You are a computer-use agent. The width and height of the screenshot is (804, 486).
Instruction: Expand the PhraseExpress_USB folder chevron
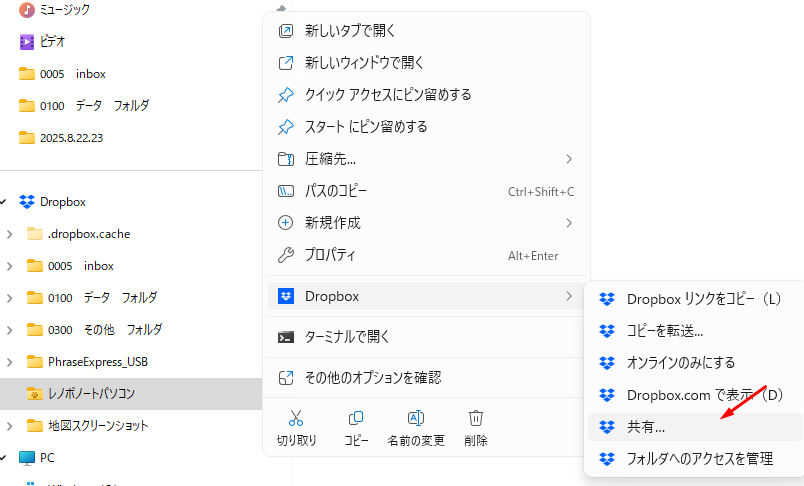(10, 362)
